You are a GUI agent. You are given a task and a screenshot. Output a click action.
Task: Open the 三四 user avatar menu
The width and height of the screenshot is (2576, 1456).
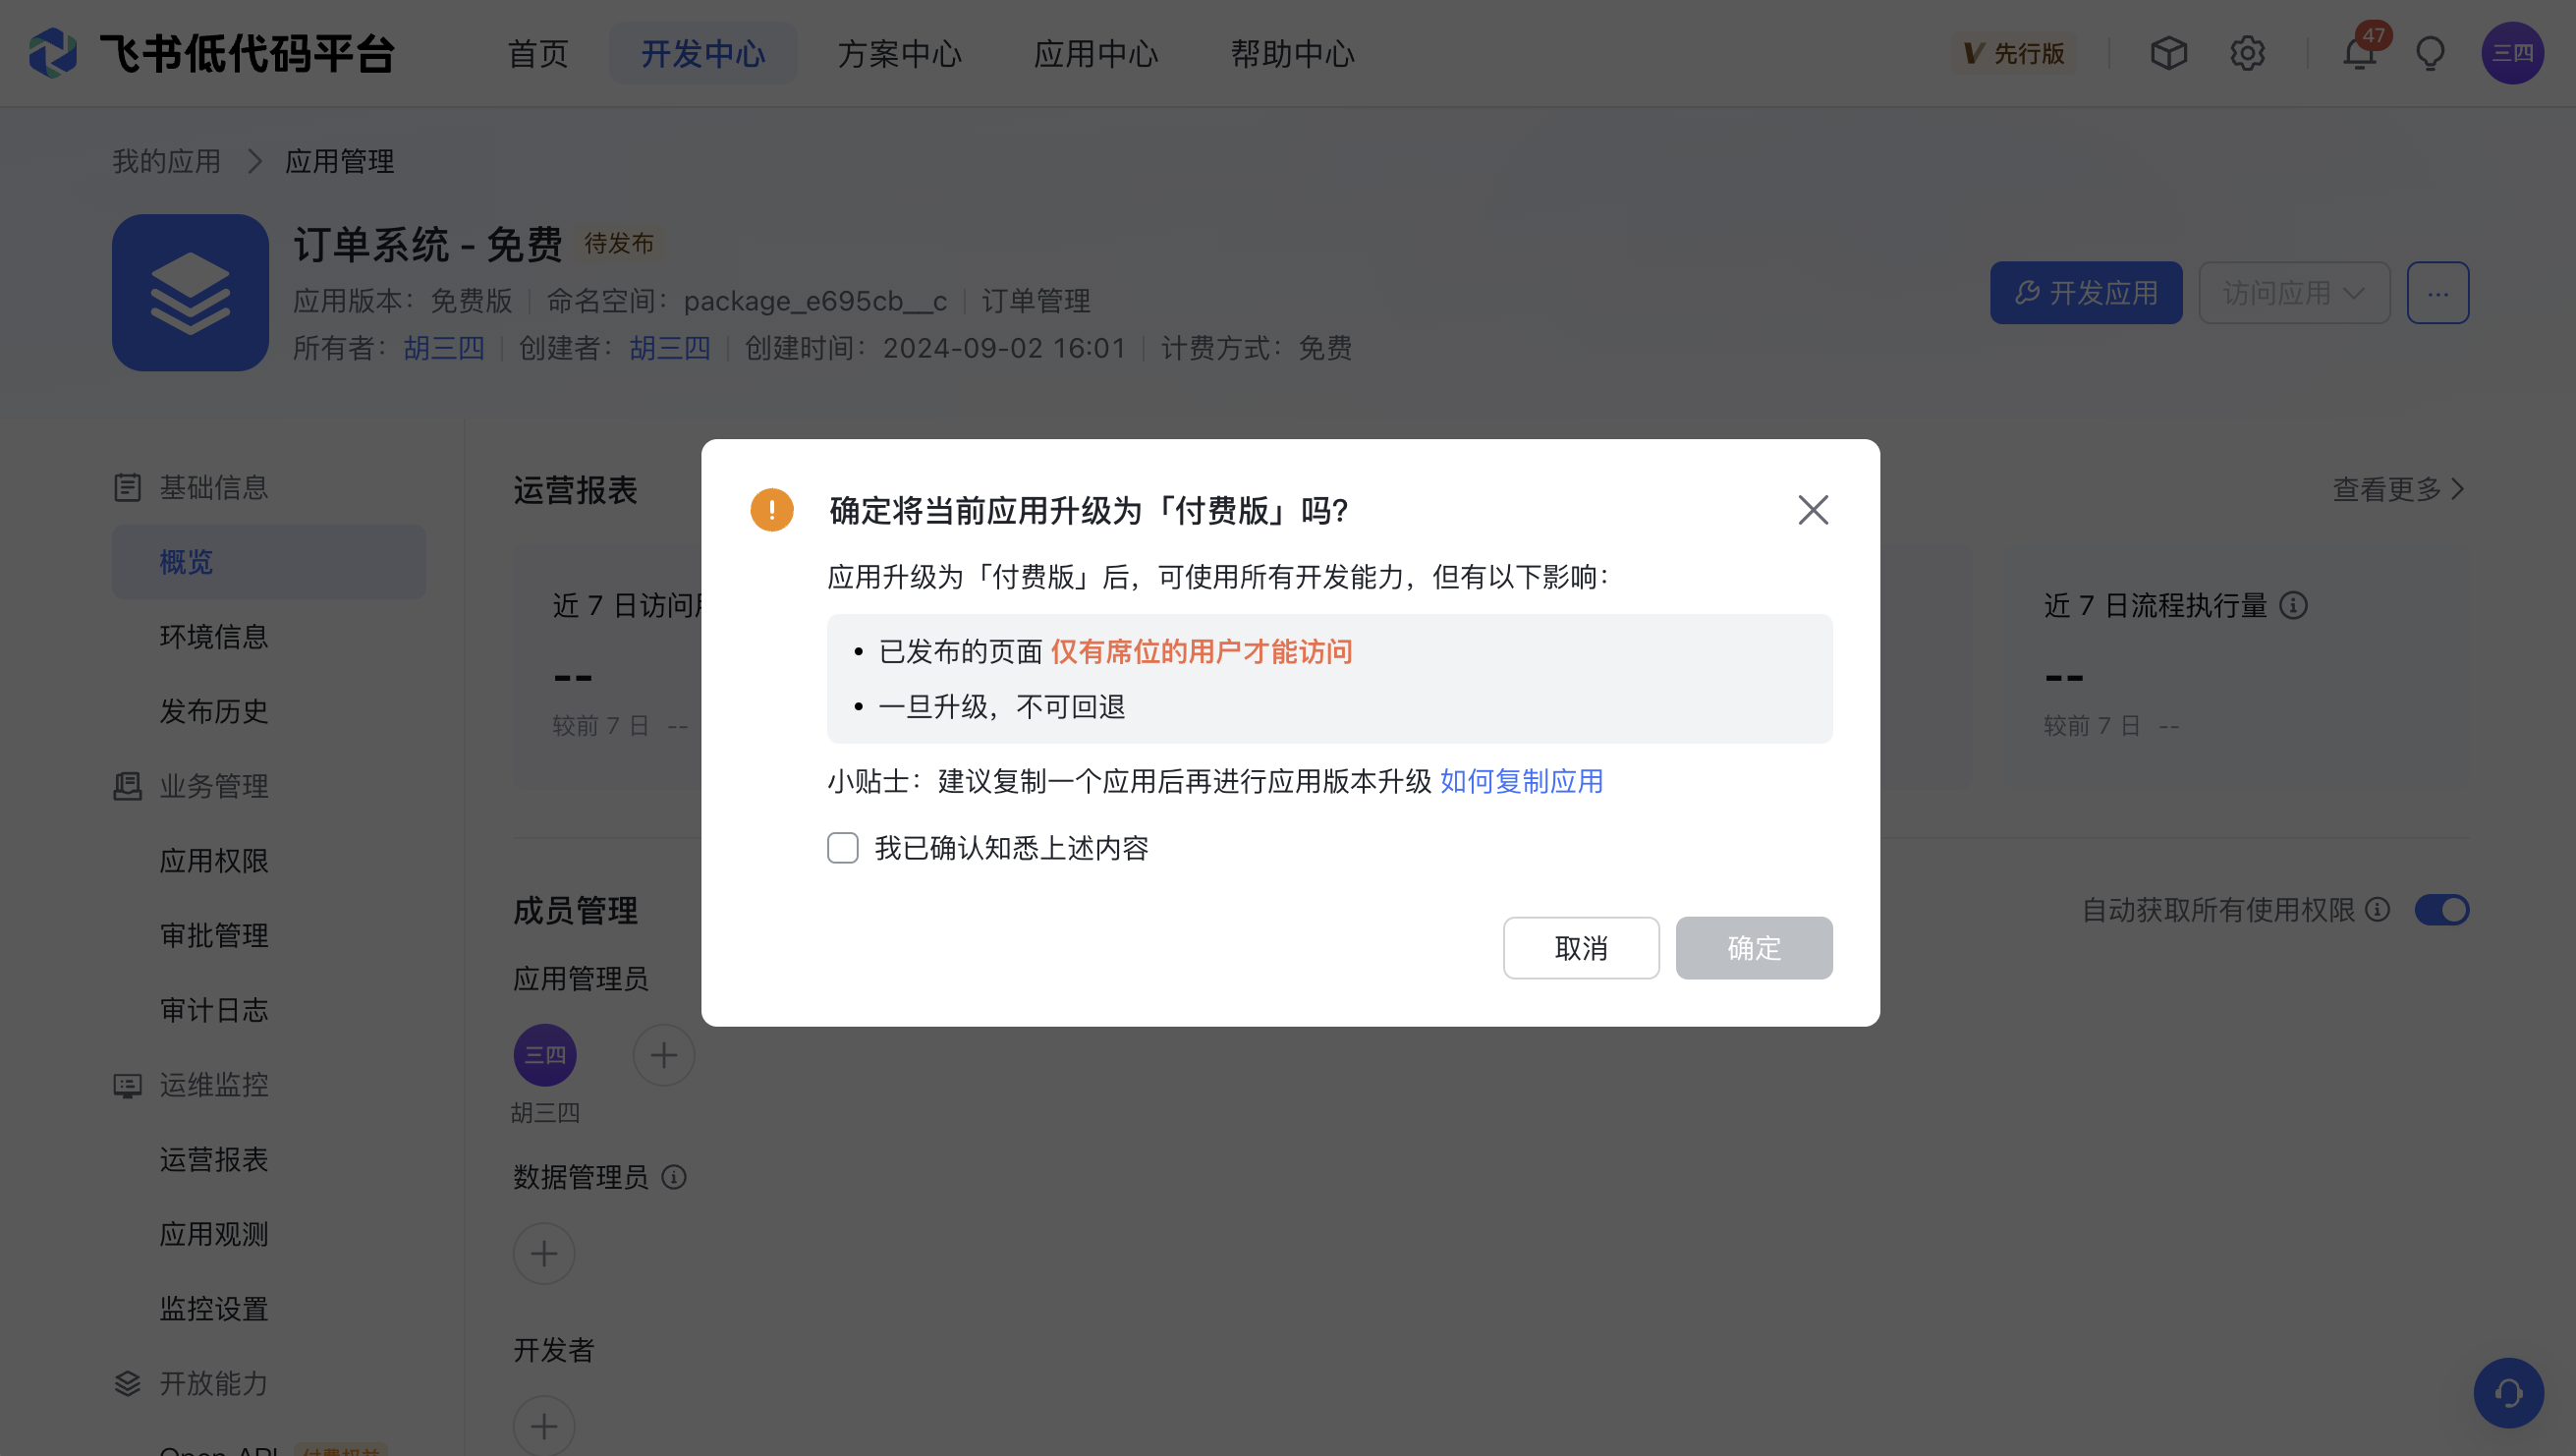[x=2512, y=53]
